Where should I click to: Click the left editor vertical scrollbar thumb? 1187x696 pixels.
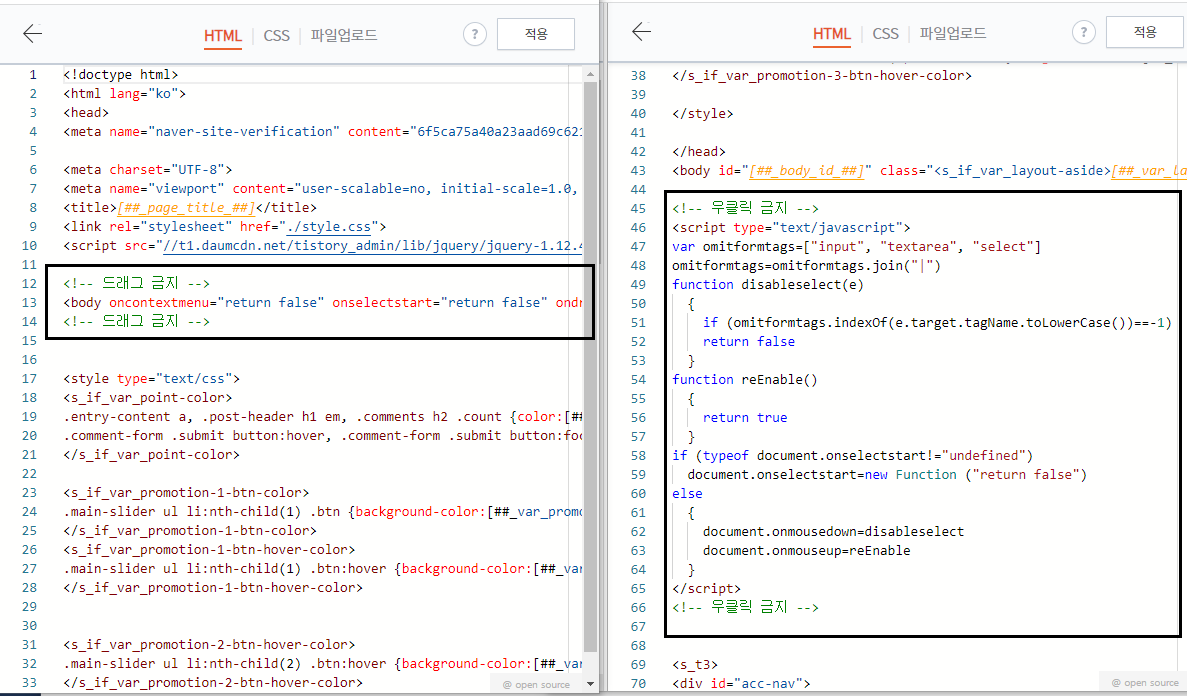[x=590, y=367]
